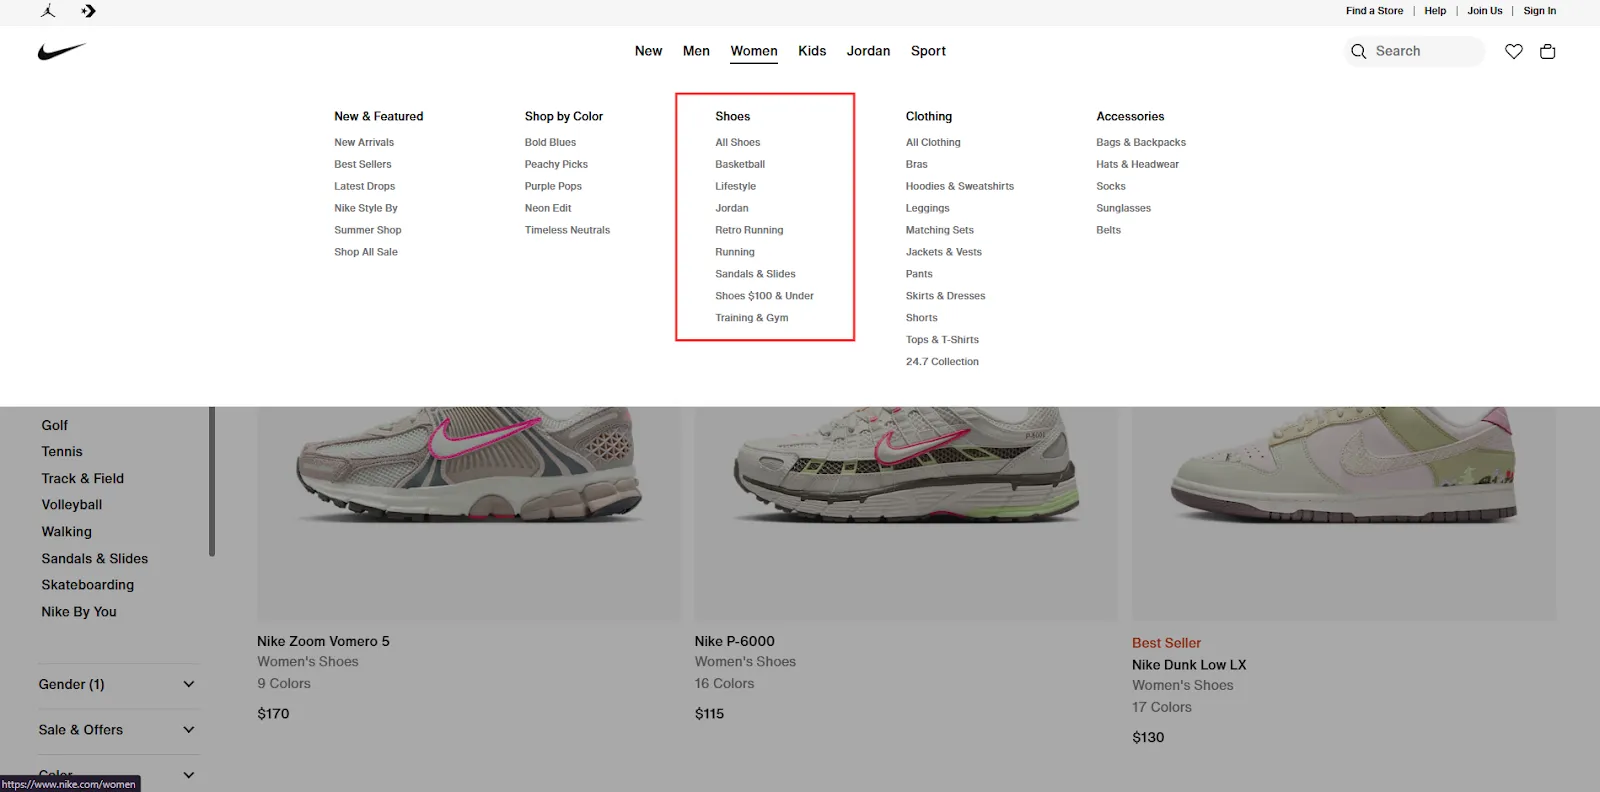Click the search magnifier icon
The image size is (1600, 792).
[1358, 51]
